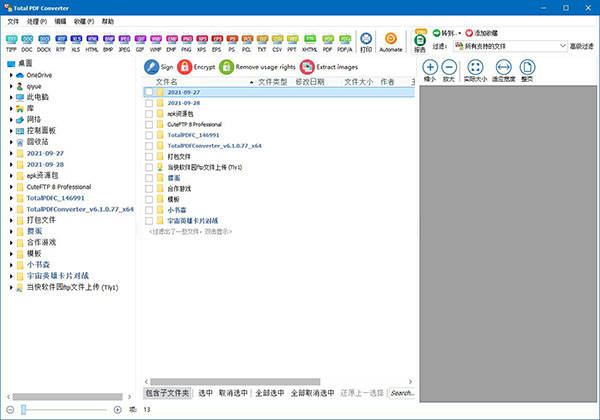Image resolution: width=600 pixels, height=420 pixels.
Task: Show whole page 整页 in preview
Action: tap(527, 71)
